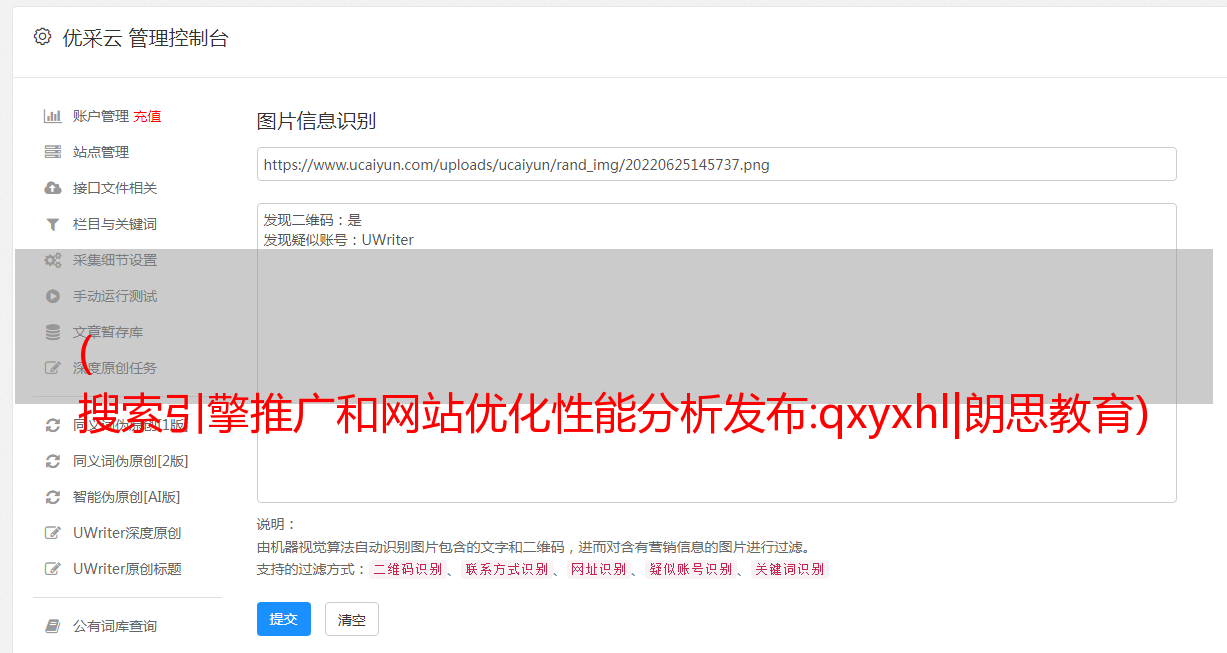Click the play icon for 手动运行测试
1227x653 pixels.
pos(53,296)
